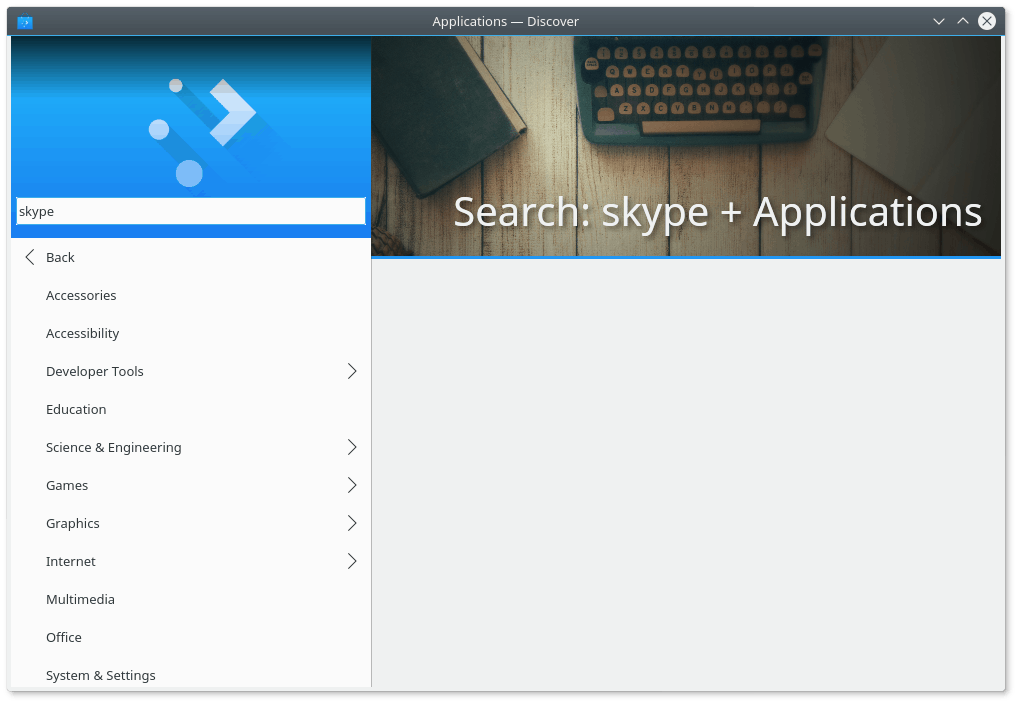Click the Search: skype + Applications header
Viewport: 1018px width, 704px height.
(717, 213)
